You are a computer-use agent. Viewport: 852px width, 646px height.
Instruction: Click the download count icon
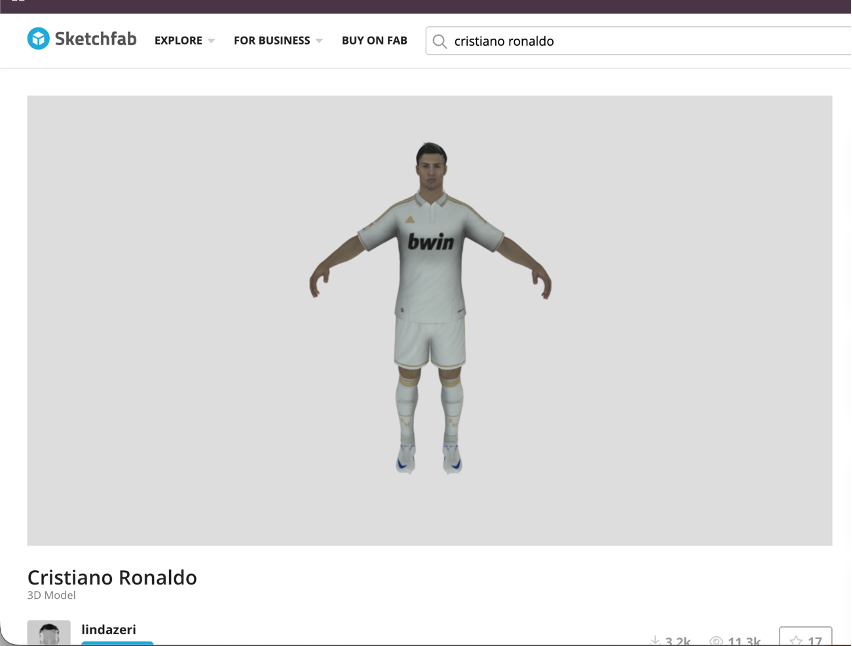point(655,641)
